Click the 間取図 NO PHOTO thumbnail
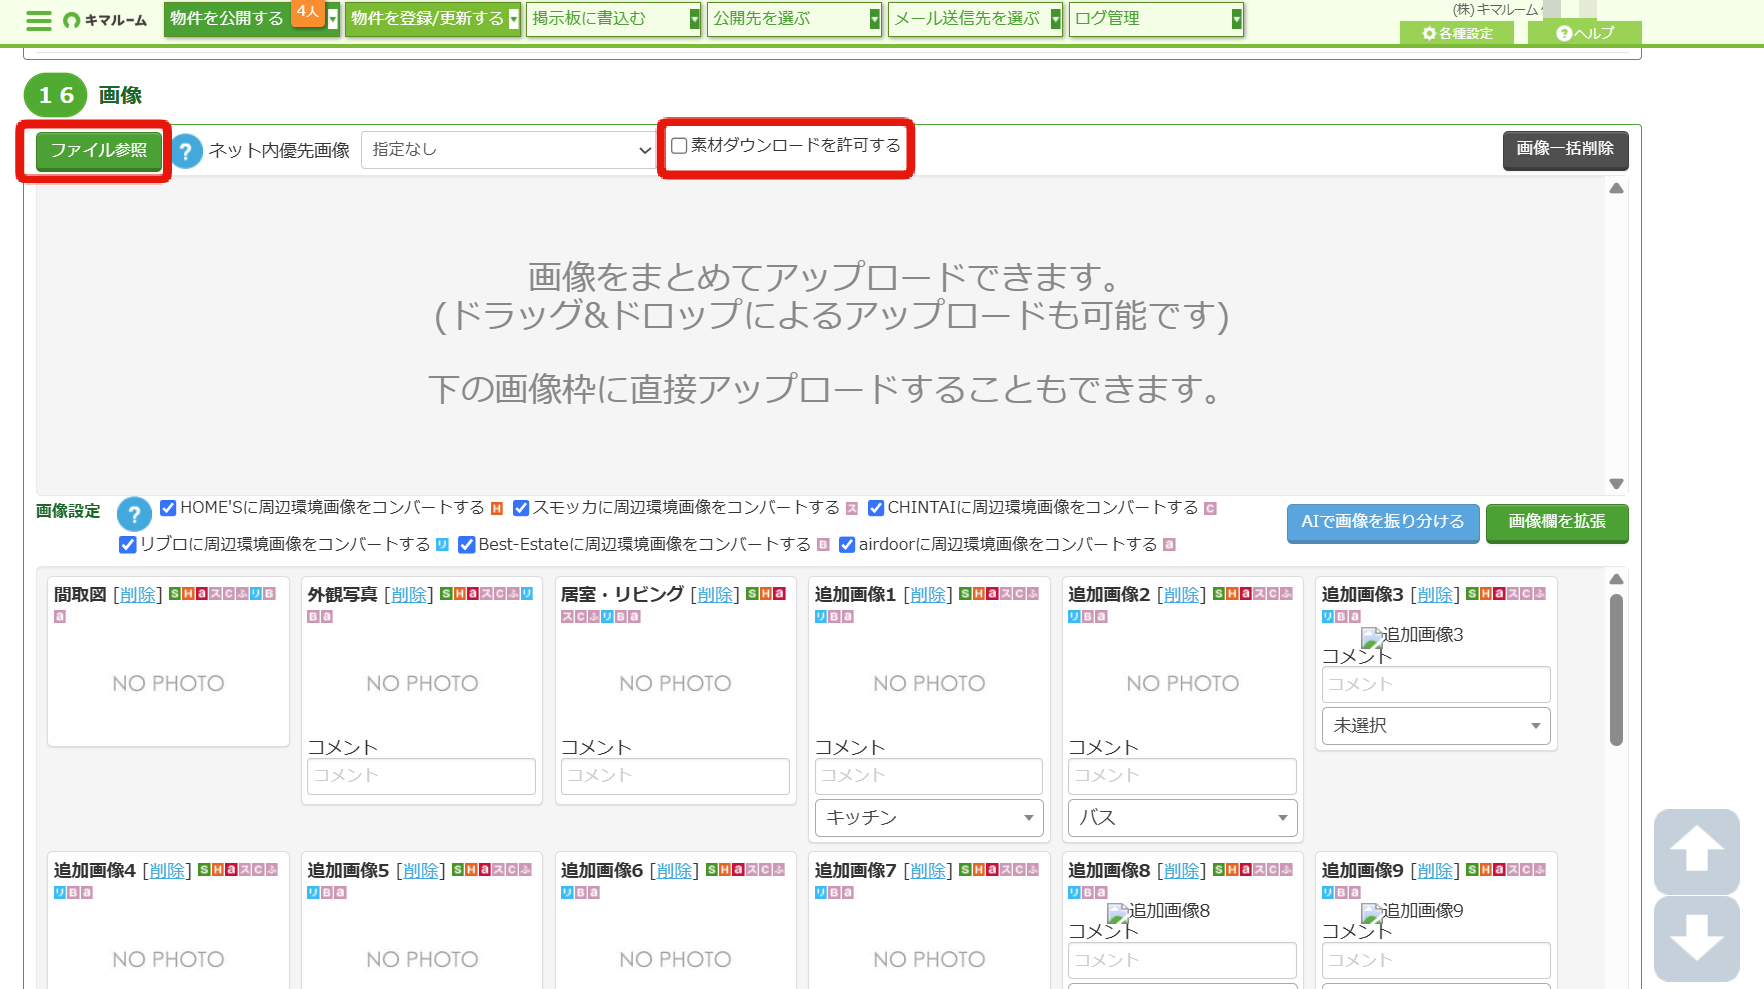1764x989 pixels. [x=168, y=684]
